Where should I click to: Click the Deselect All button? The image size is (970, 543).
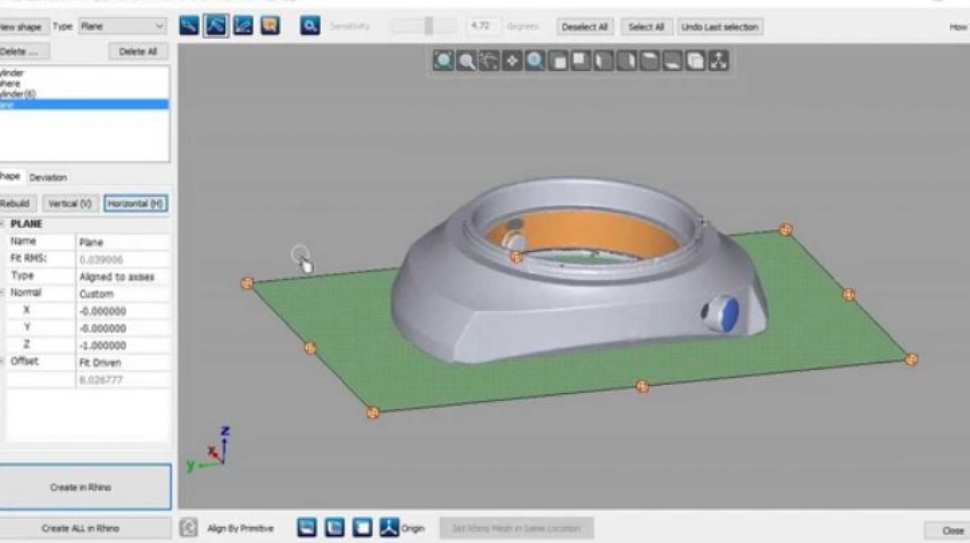(586, 27)
